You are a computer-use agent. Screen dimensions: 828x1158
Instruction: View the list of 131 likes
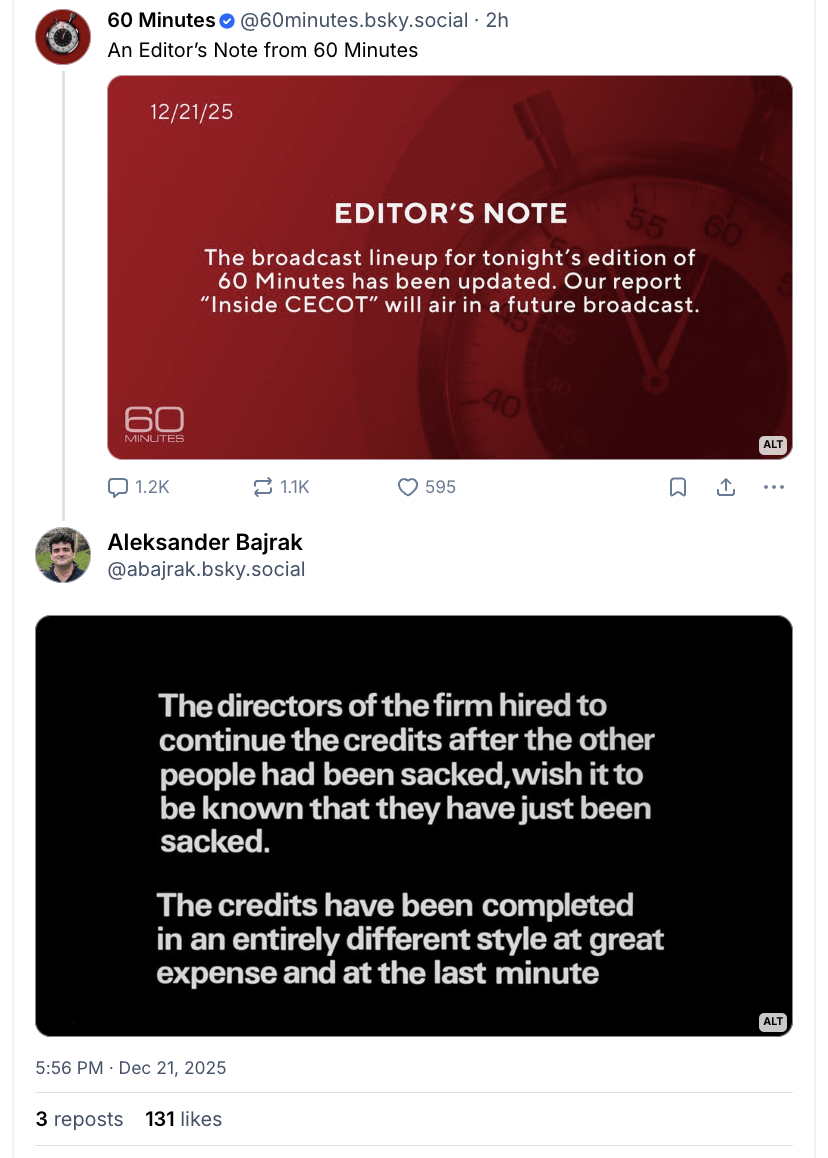tap(183, 1119)
